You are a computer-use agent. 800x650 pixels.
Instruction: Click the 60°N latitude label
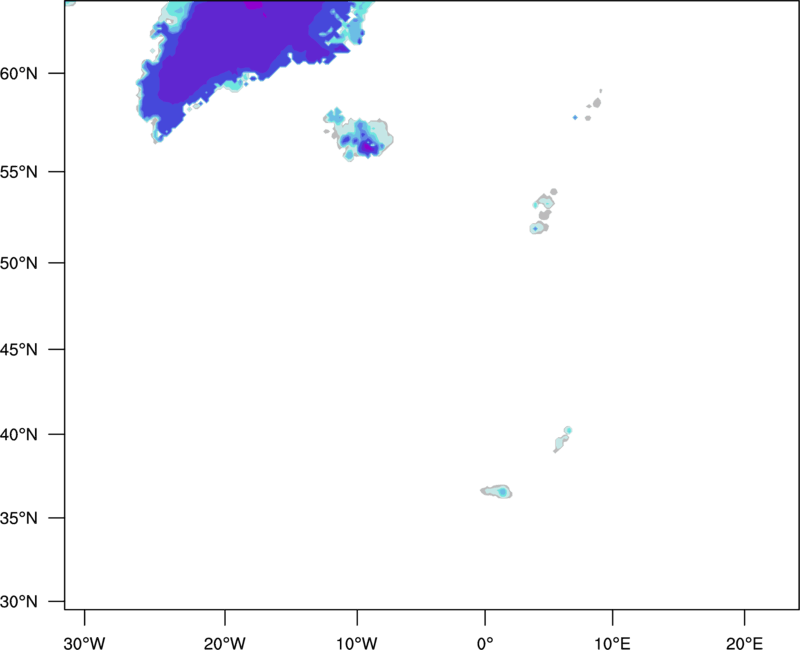point(40,74)
